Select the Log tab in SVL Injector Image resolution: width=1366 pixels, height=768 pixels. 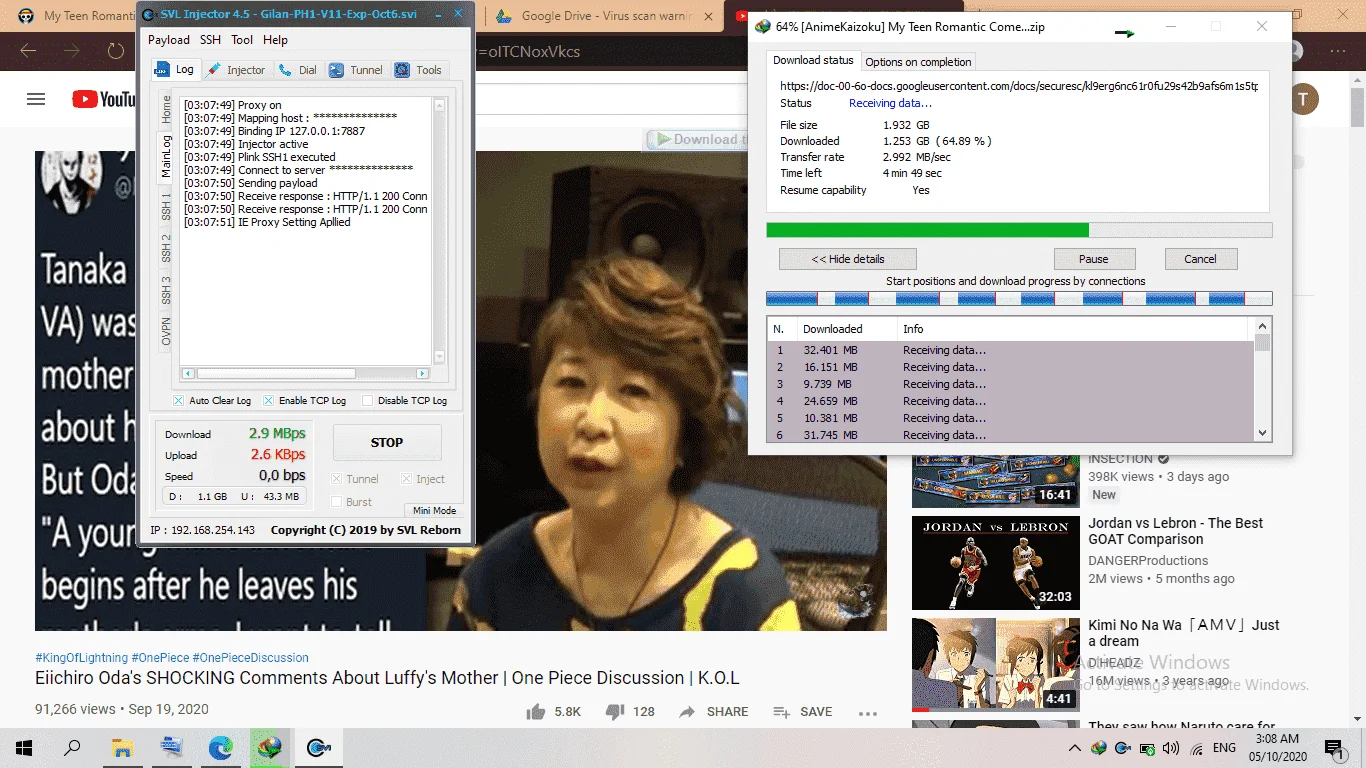[x=175, y=69]
